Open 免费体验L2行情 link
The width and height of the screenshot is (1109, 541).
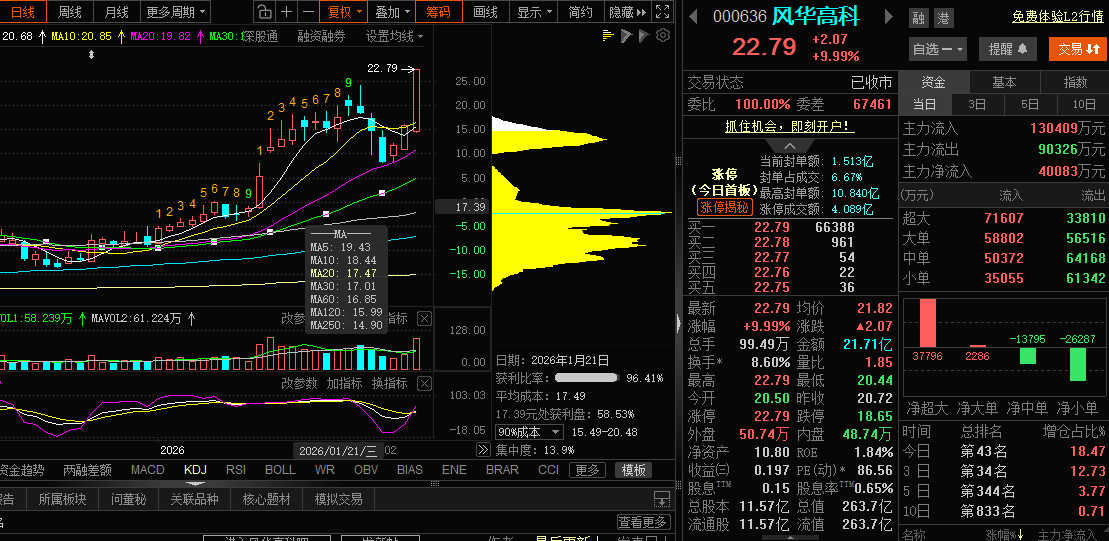pos(1057,17)
